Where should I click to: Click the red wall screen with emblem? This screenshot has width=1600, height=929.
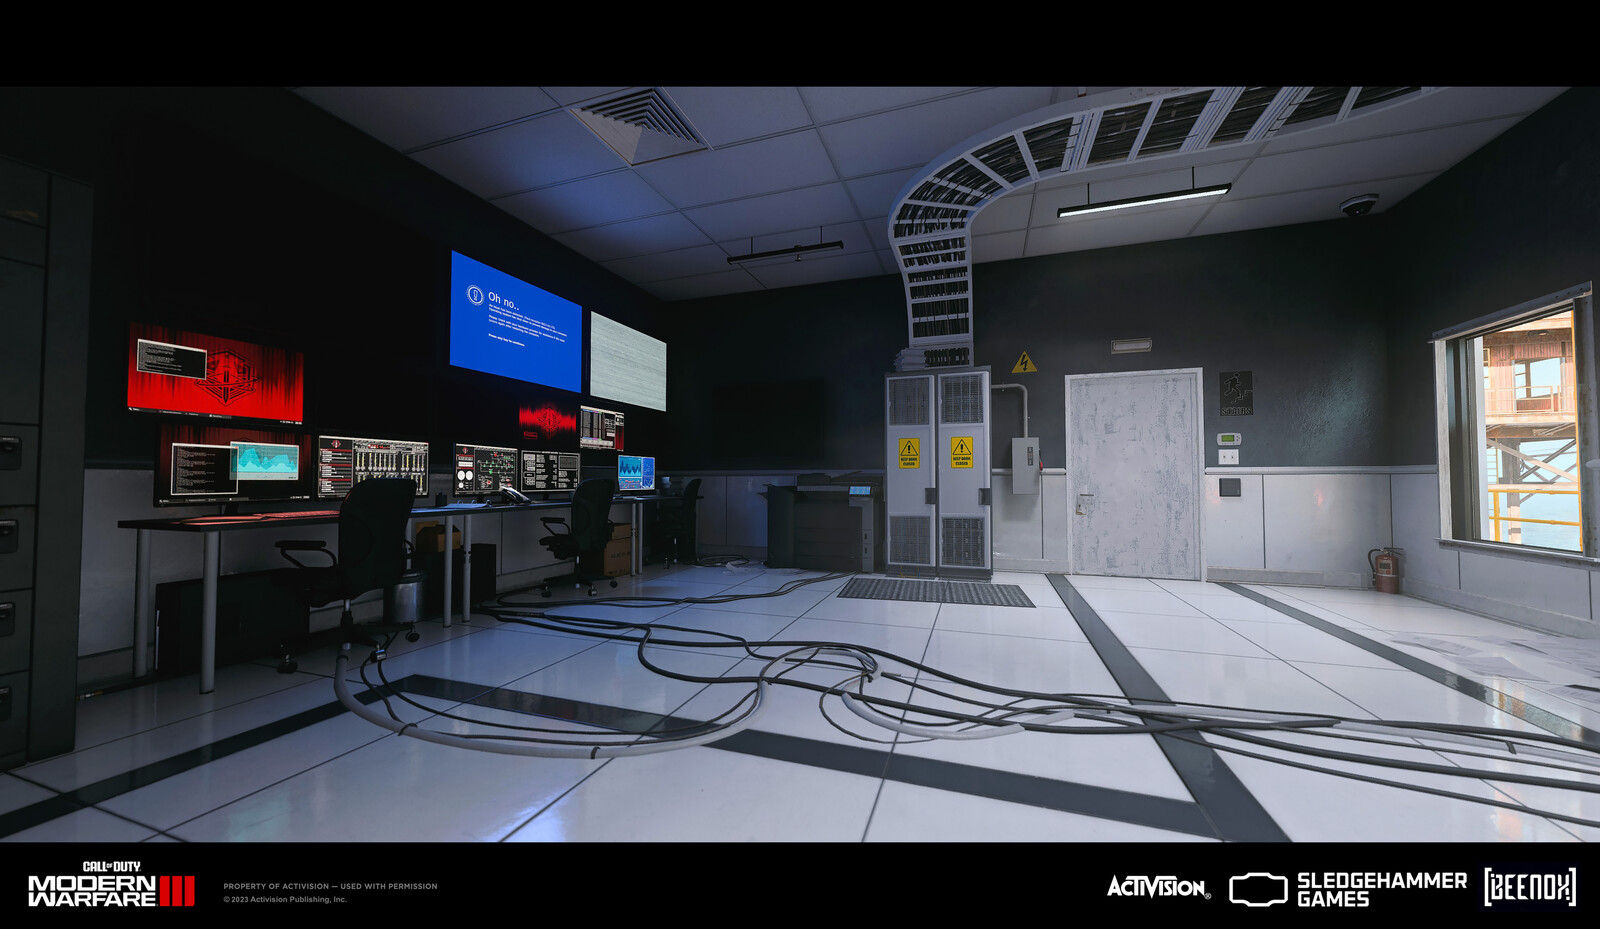pos(215,373)
